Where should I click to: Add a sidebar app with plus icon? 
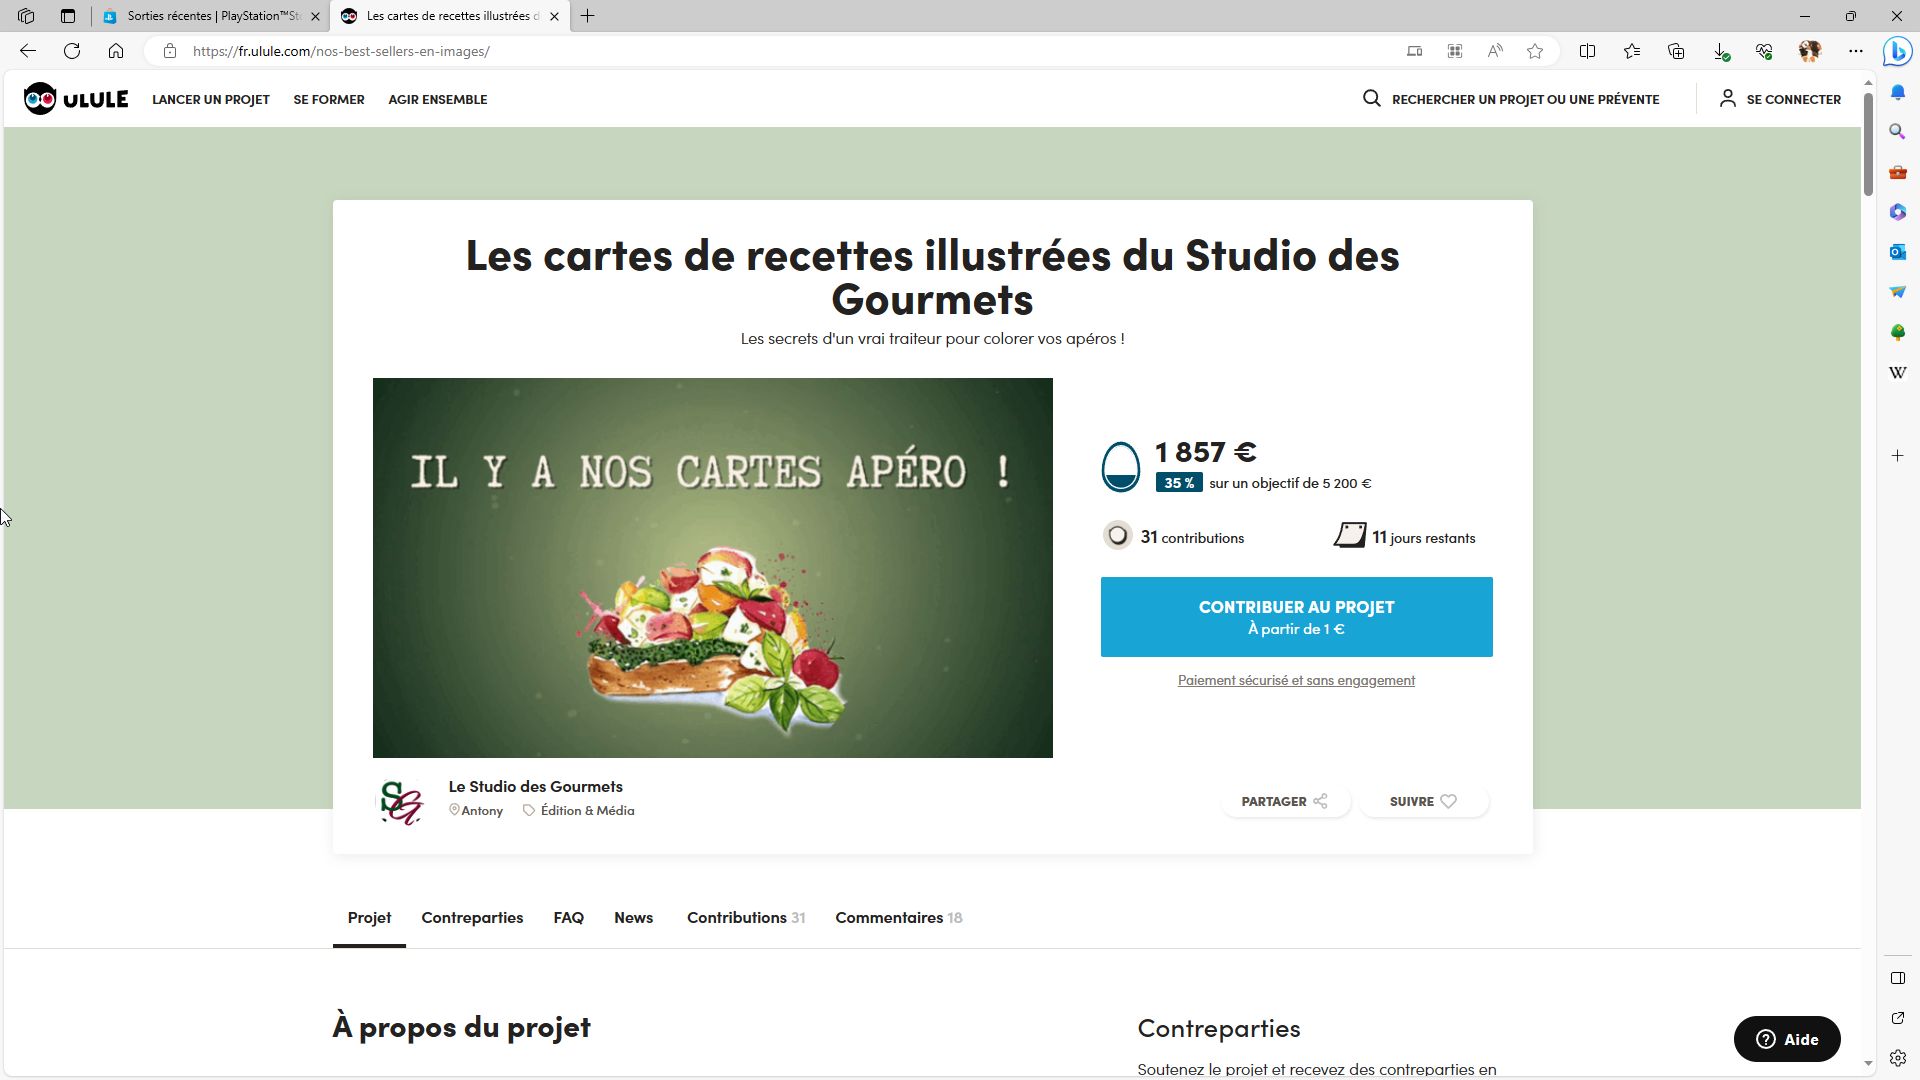coord(1898,456)
